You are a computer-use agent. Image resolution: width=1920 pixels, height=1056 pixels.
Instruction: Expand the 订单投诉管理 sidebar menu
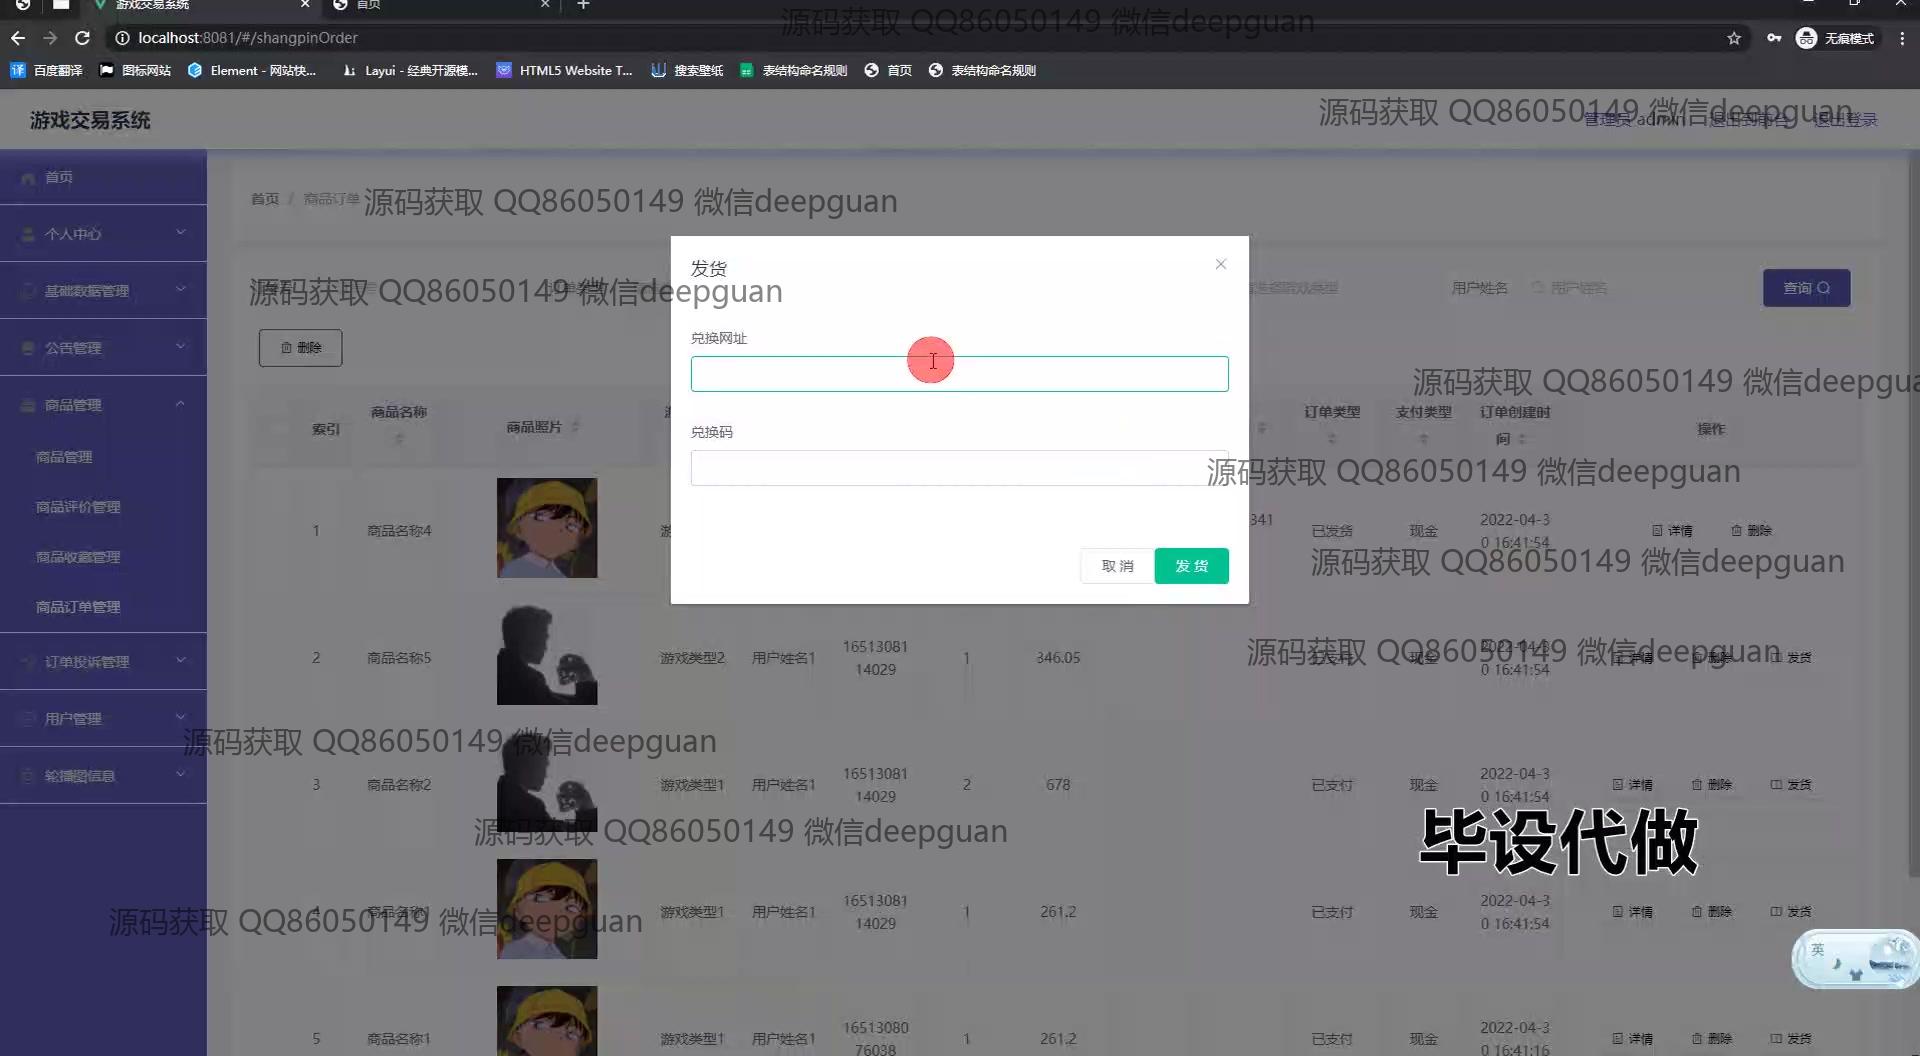click(103, 661)
